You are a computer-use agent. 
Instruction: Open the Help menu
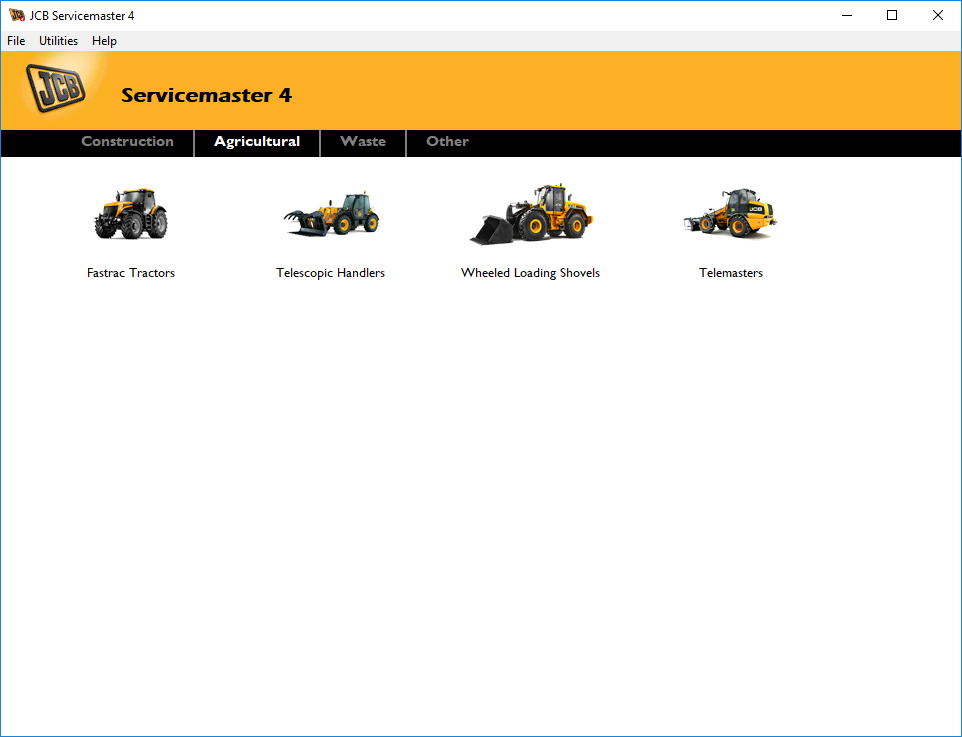104,41
